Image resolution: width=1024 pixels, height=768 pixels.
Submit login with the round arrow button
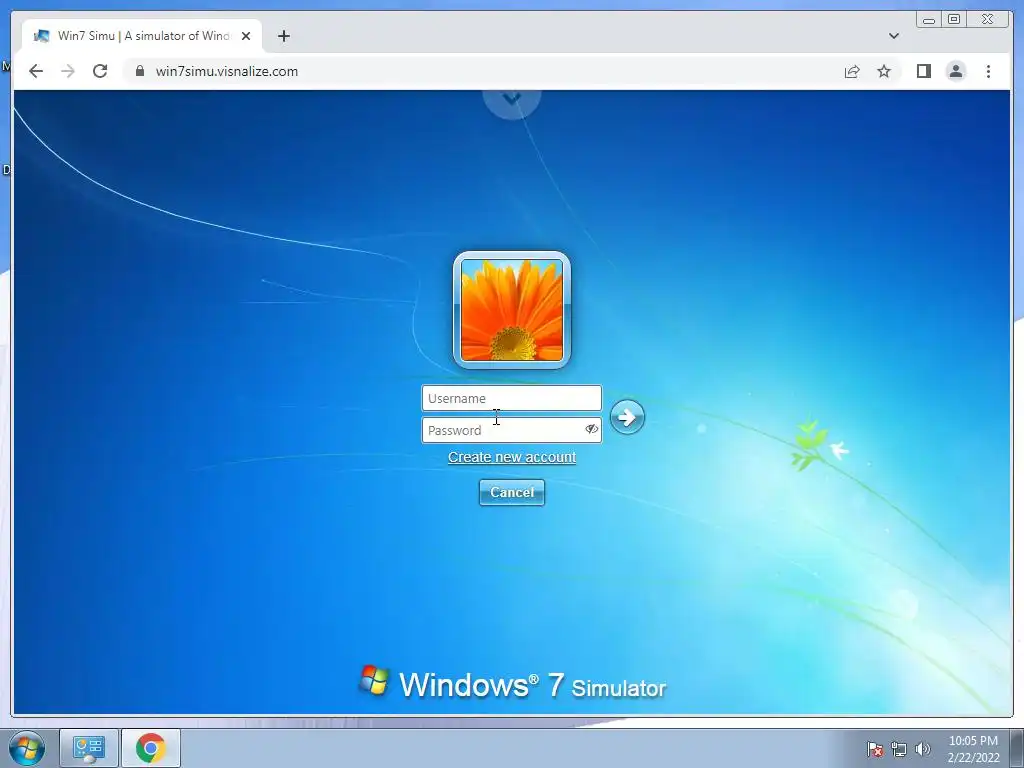click(627, 417)
